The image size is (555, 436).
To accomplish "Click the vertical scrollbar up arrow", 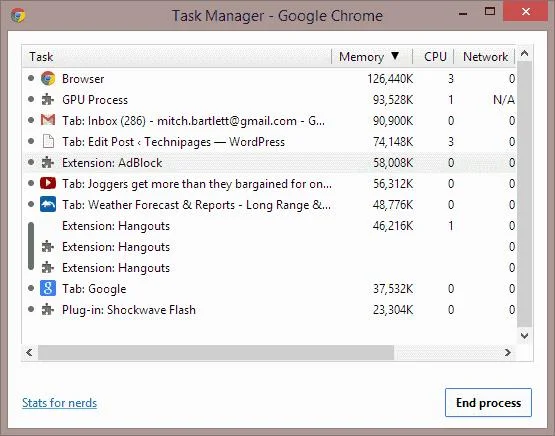I will click(524, 53).
